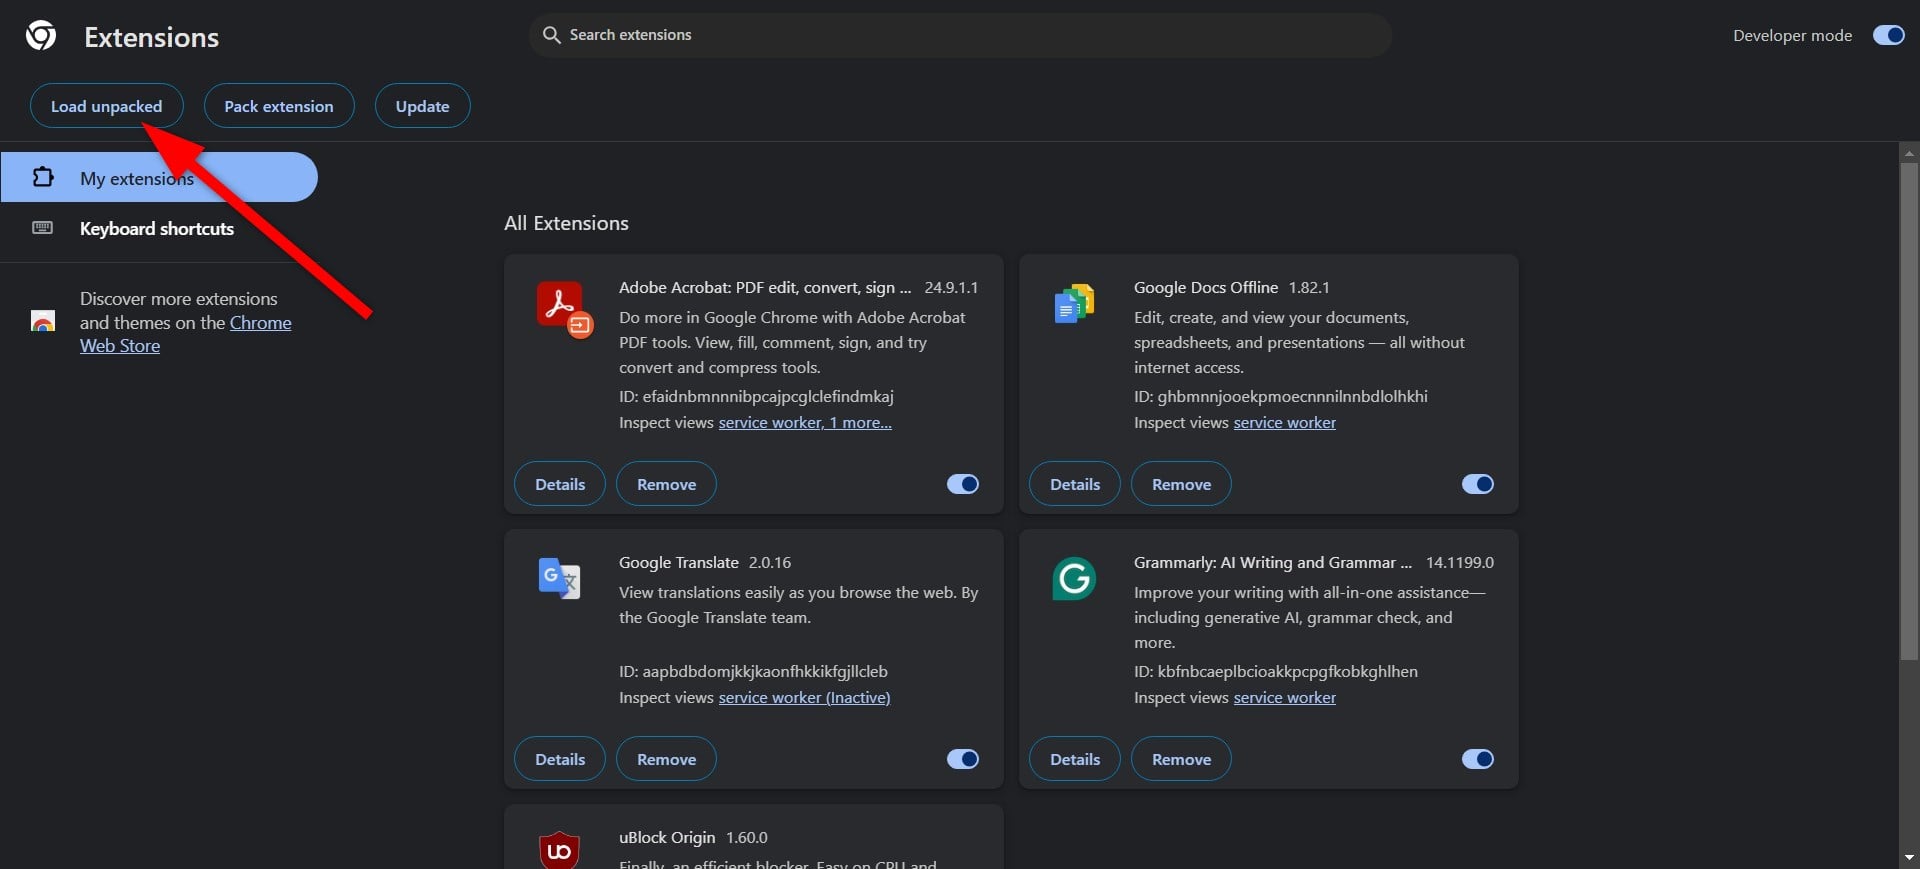
Task: Inspect Google Docs Offline service worker
Action: [1284, 423]
